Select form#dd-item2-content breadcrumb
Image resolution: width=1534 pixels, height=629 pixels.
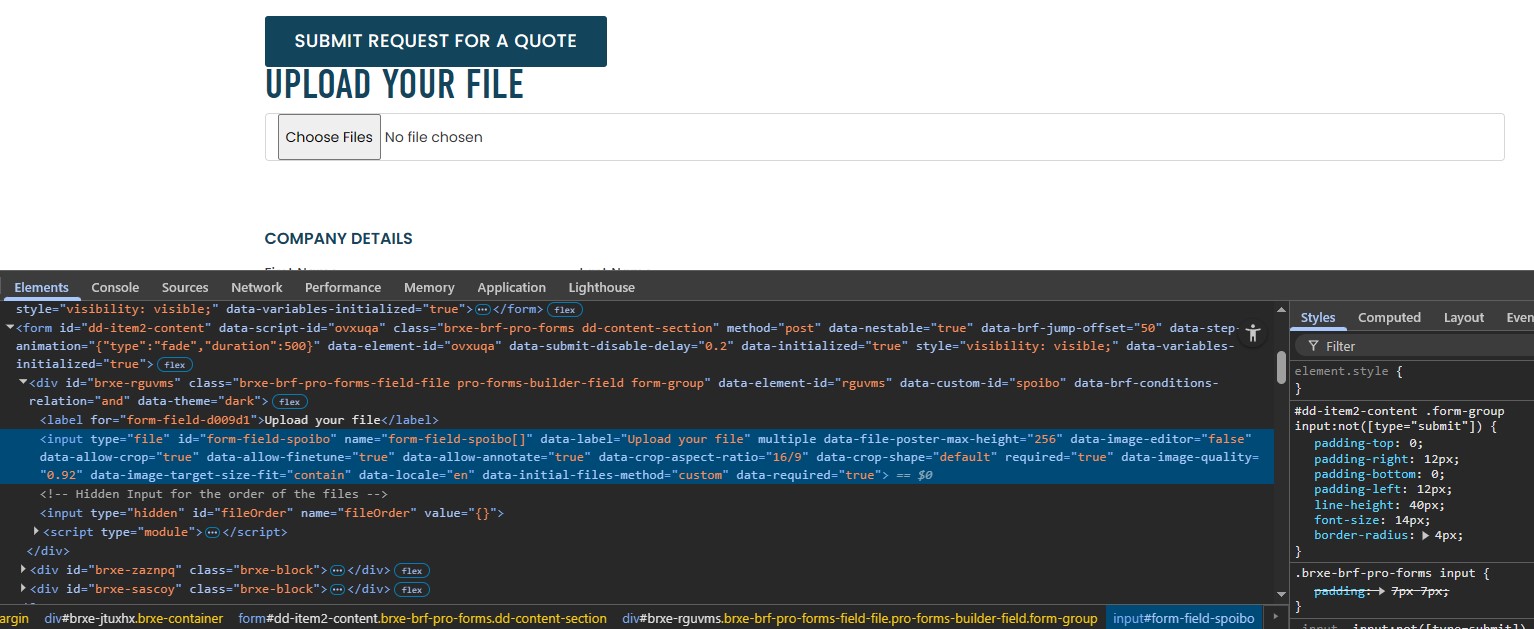pos(422,618)
